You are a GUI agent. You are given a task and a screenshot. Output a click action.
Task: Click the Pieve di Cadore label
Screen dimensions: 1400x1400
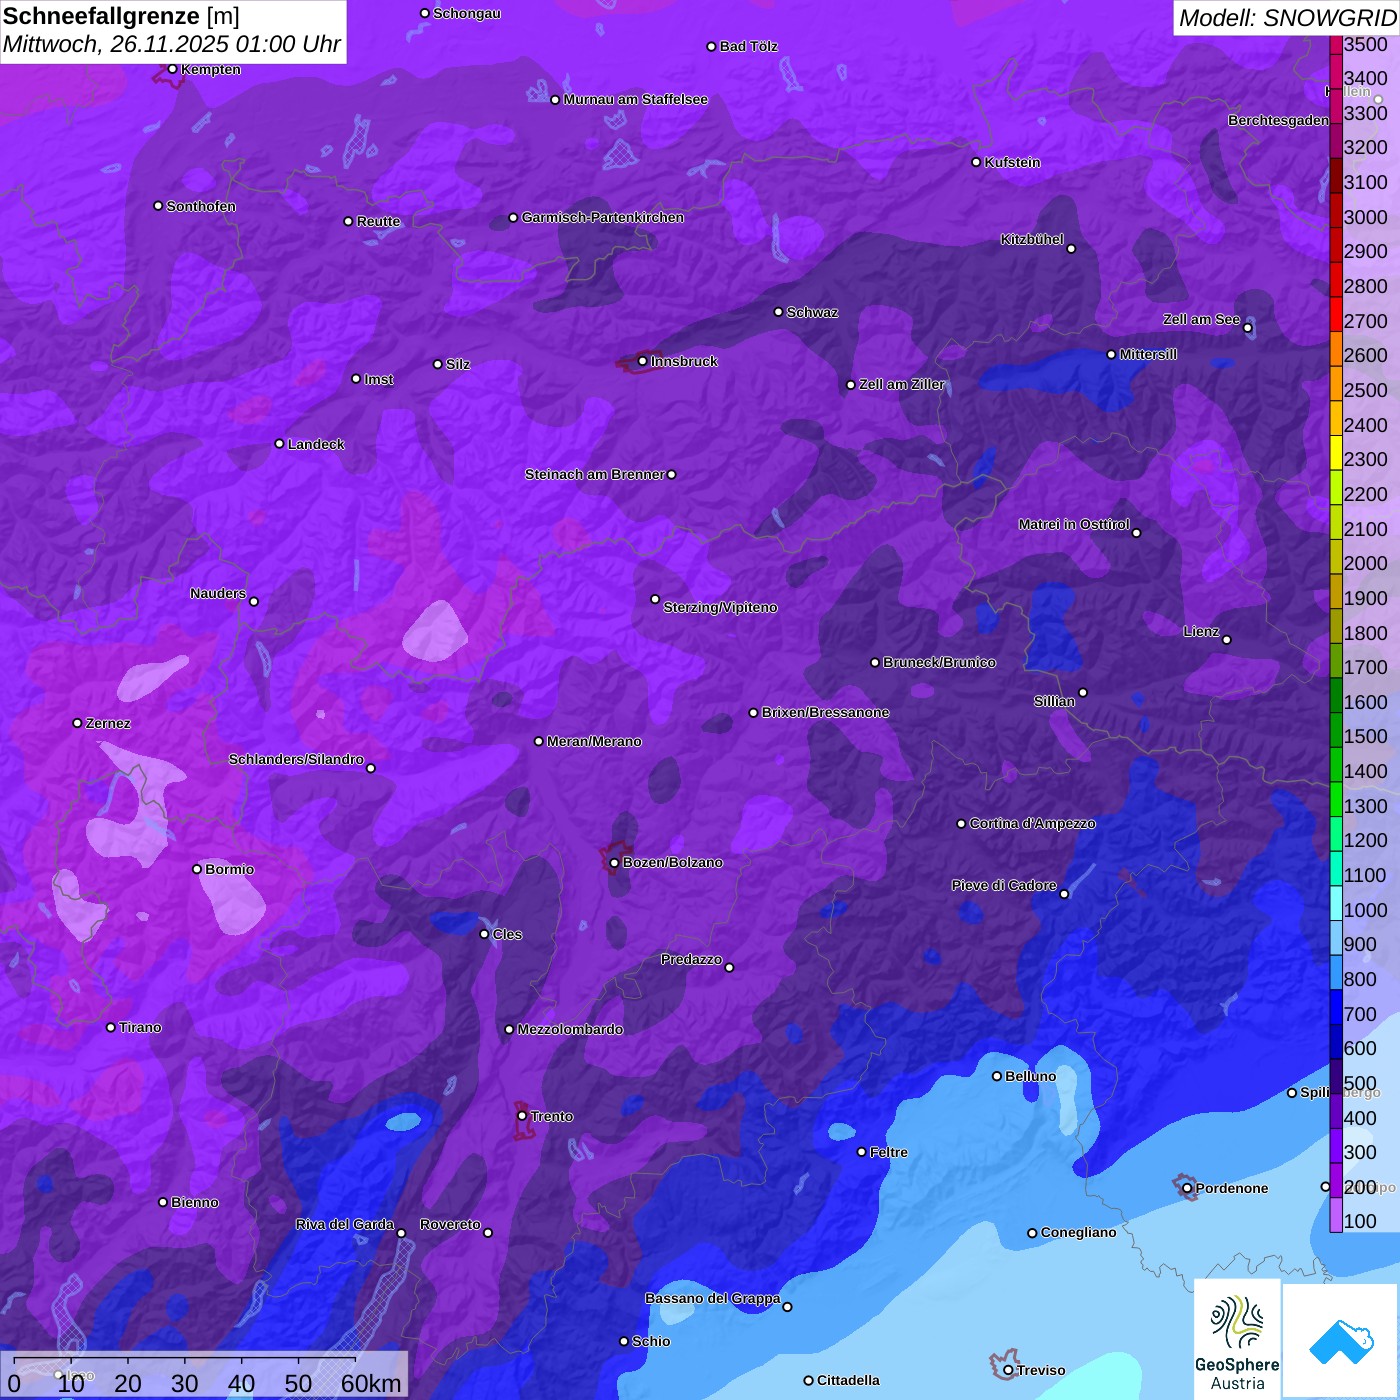click(1004, 885)
